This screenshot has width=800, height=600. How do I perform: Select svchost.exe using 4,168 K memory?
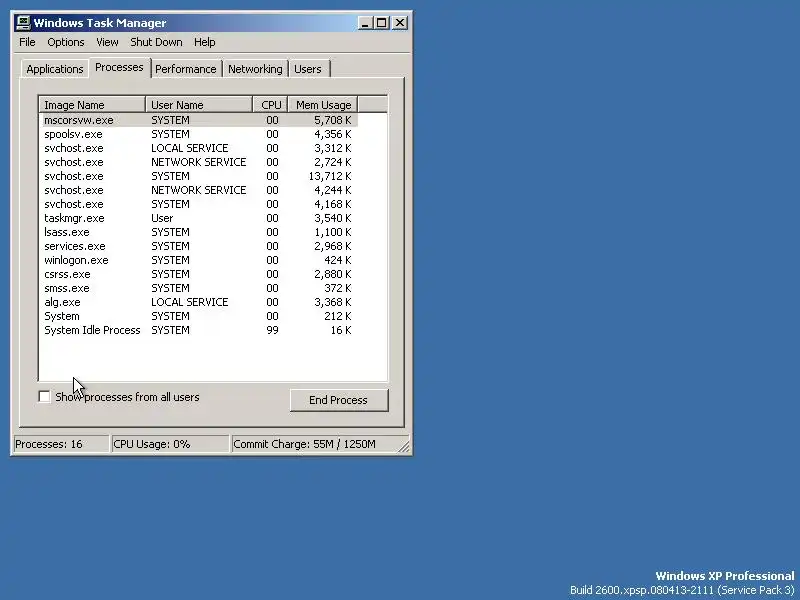pos(198,204)
